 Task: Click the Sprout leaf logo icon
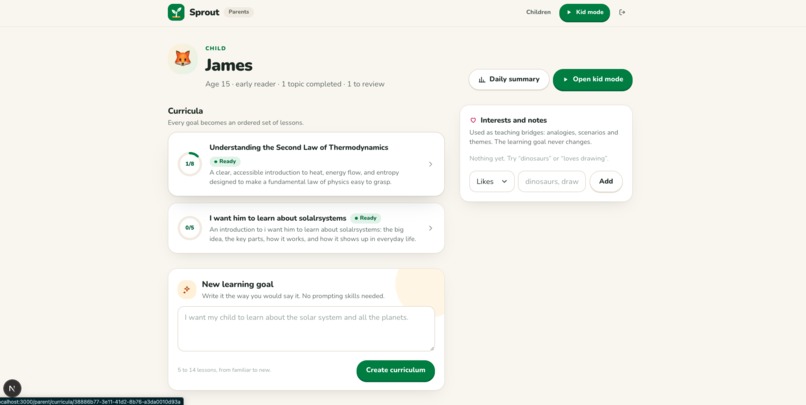[176, 12]
